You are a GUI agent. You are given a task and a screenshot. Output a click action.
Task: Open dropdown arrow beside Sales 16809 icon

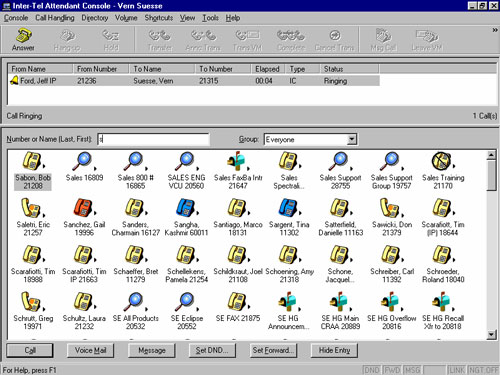pyautogui.click(x=95, y=168)
